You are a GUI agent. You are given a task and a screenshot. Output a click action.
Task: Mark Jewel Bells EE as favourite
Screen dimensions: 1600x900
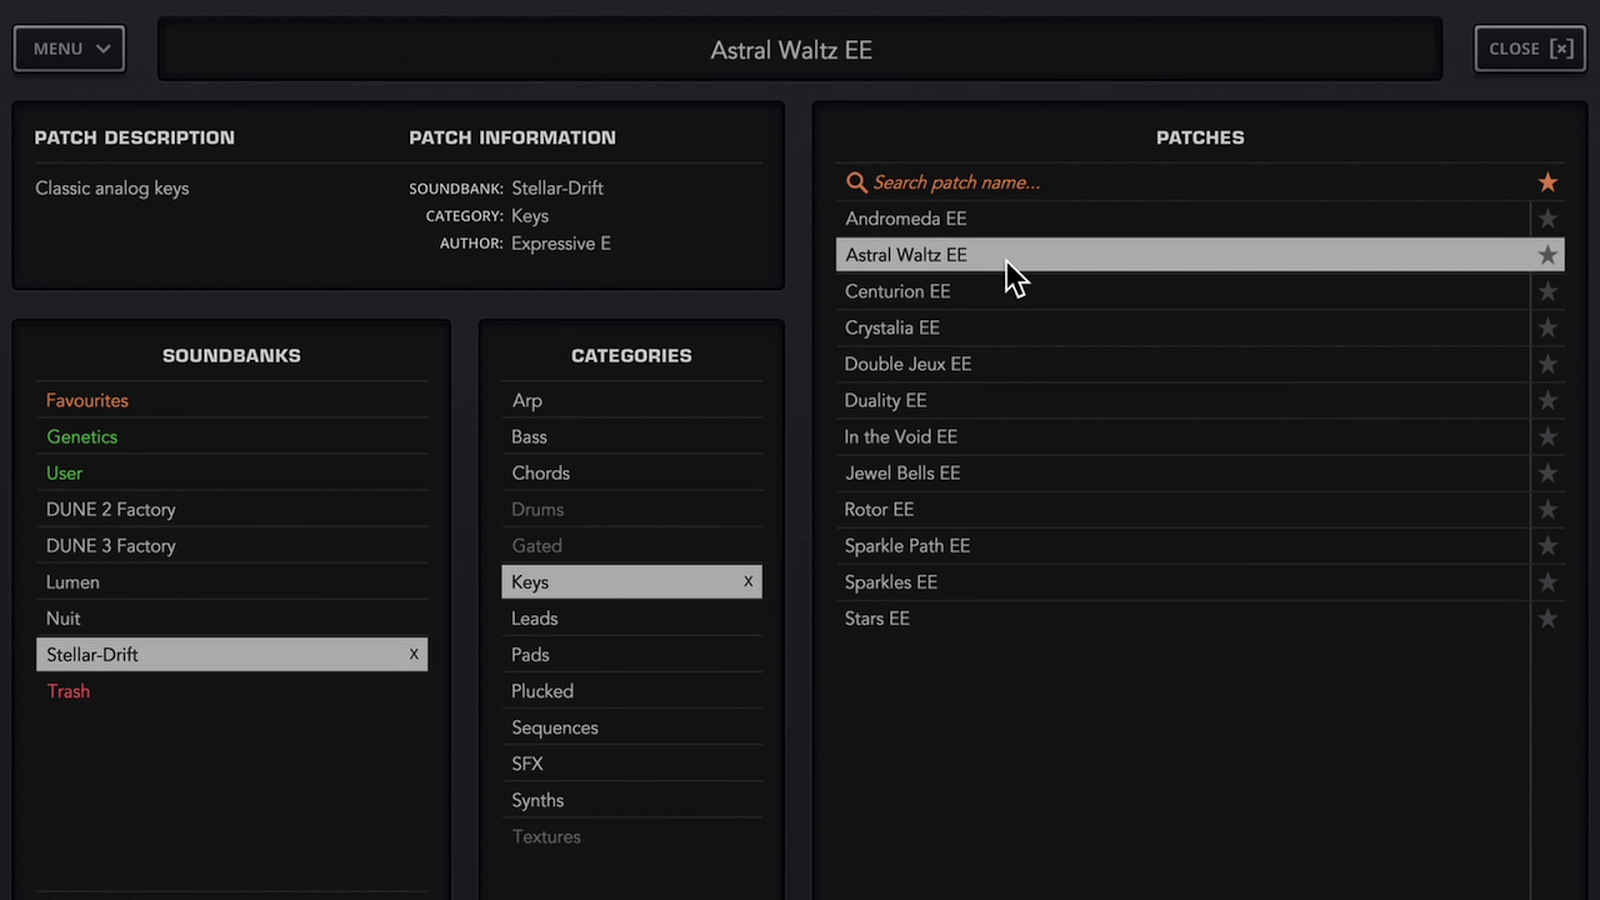point(1547,473)
